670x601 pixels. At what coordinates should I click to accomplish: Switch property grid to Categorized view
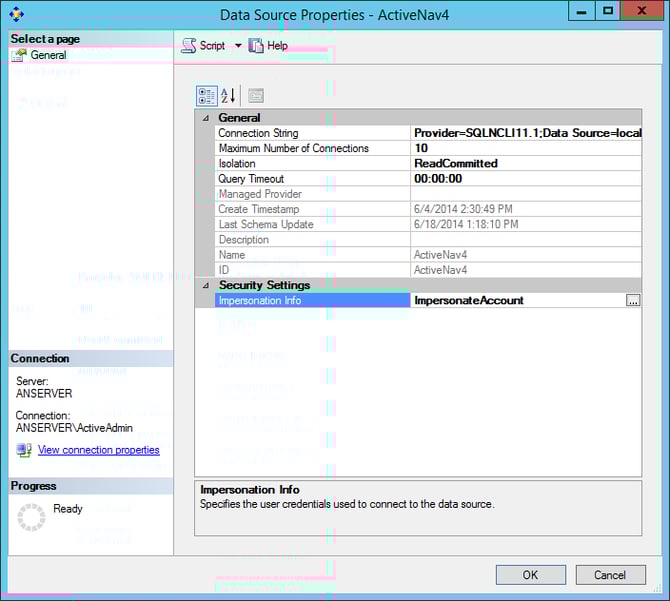pyautogui.click(x=207, y=96)
